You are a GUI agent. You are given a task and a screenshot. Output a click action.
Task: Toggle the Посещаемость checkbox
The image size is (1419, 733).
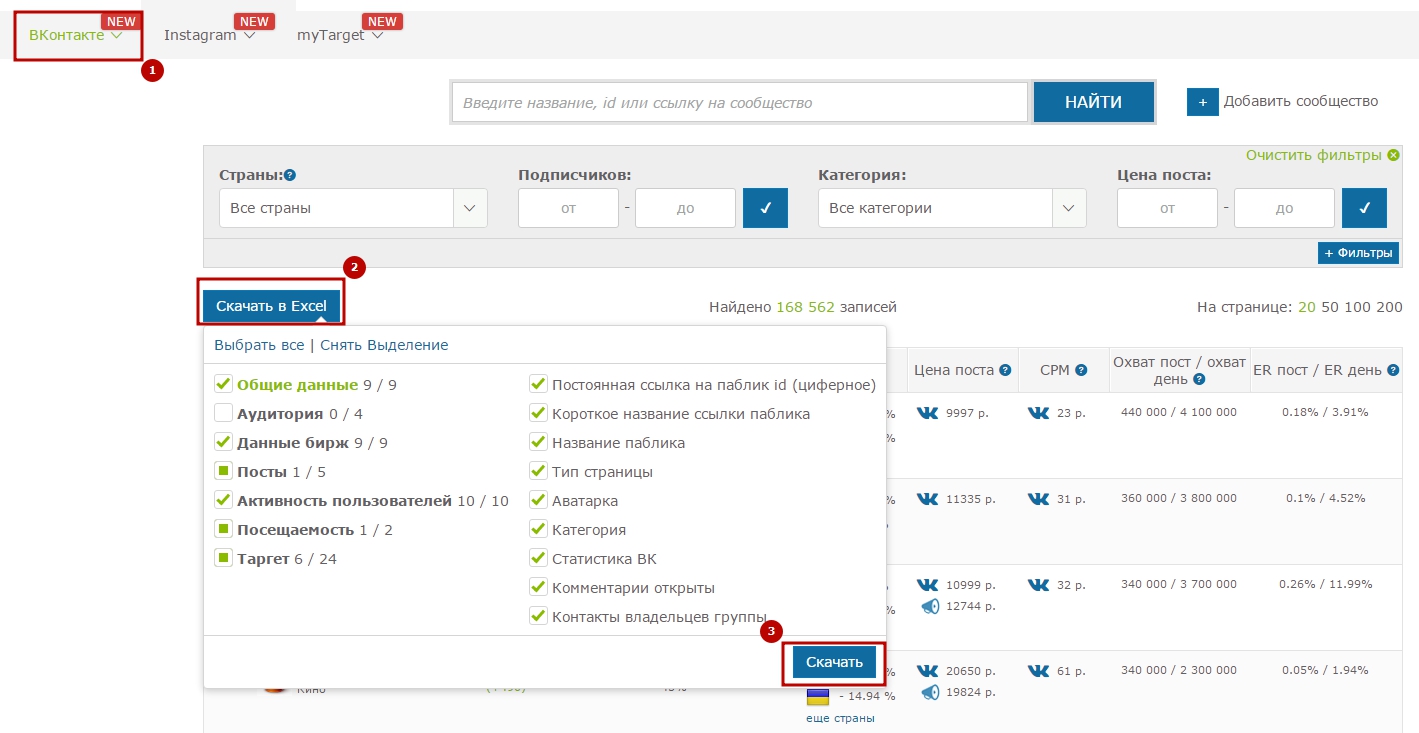224,529
